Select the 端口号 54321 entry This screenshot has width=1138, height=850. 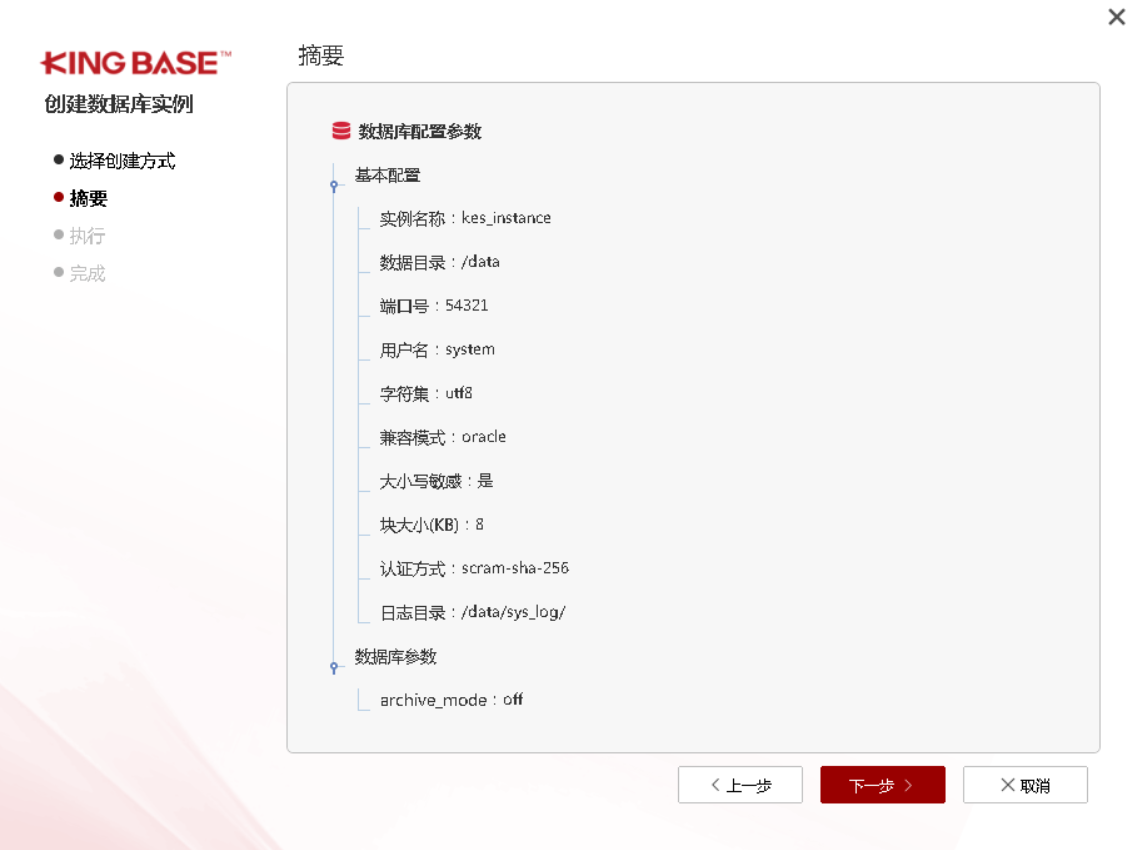(x=434, y=306)
